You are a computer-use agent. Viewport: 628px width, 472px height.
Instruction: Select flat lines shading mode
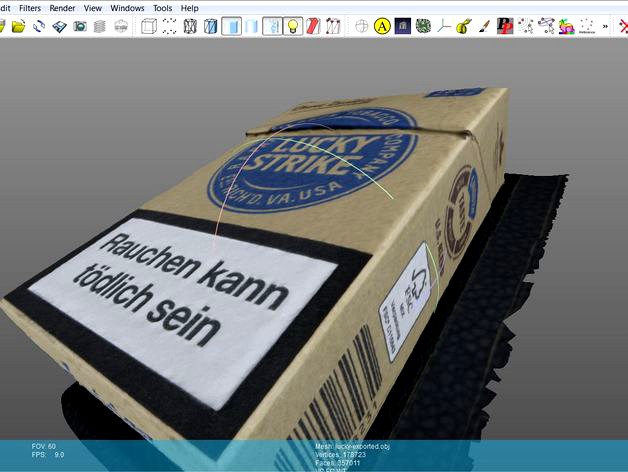[x=231, y=26]
